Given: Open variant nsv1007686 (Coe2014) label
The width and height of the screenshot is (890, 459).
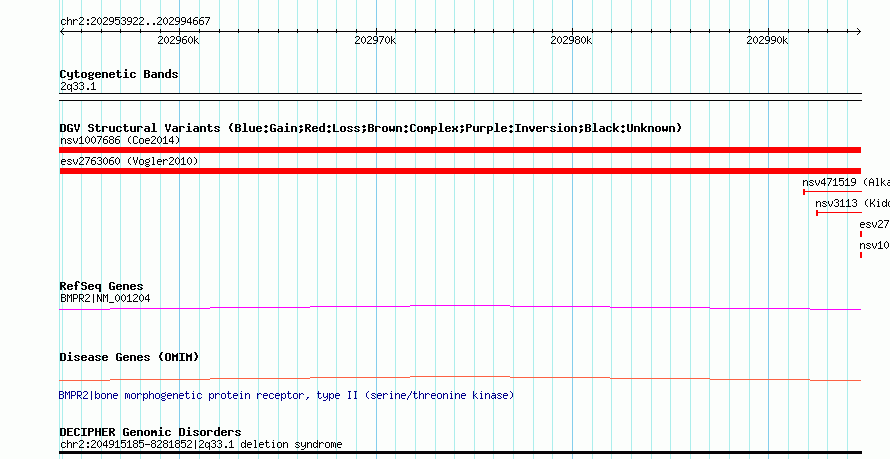Looking at the screenshot, I should 120,140.
